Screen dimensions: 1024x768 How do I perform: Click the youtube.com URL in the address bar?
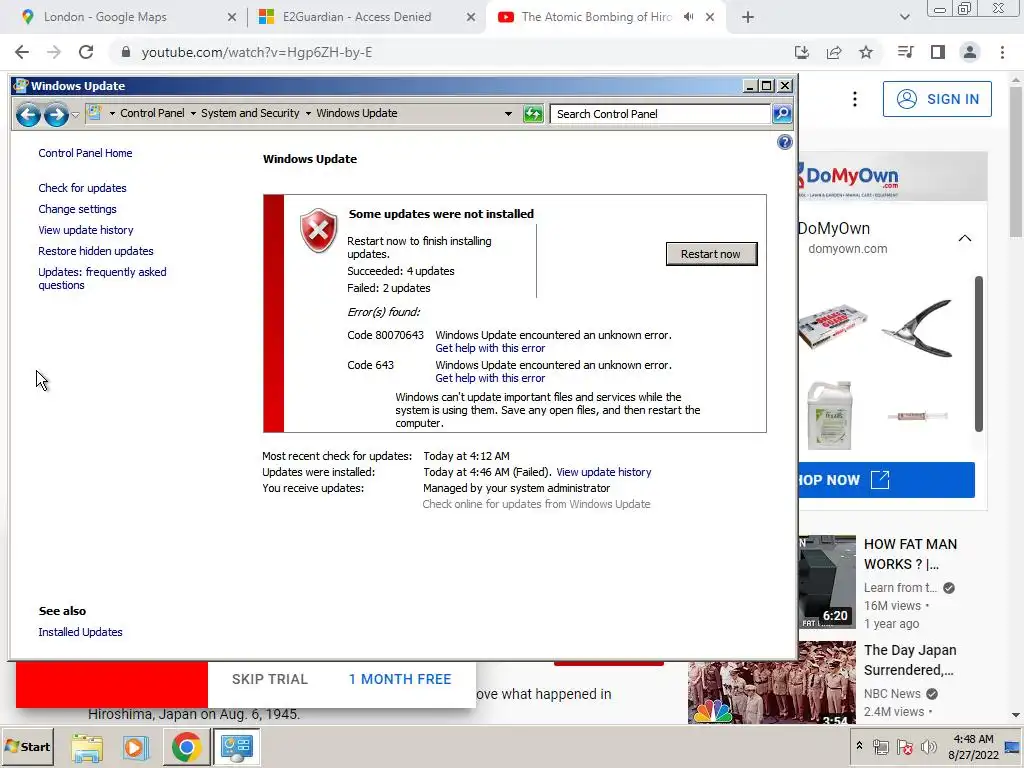click(257, 52)
